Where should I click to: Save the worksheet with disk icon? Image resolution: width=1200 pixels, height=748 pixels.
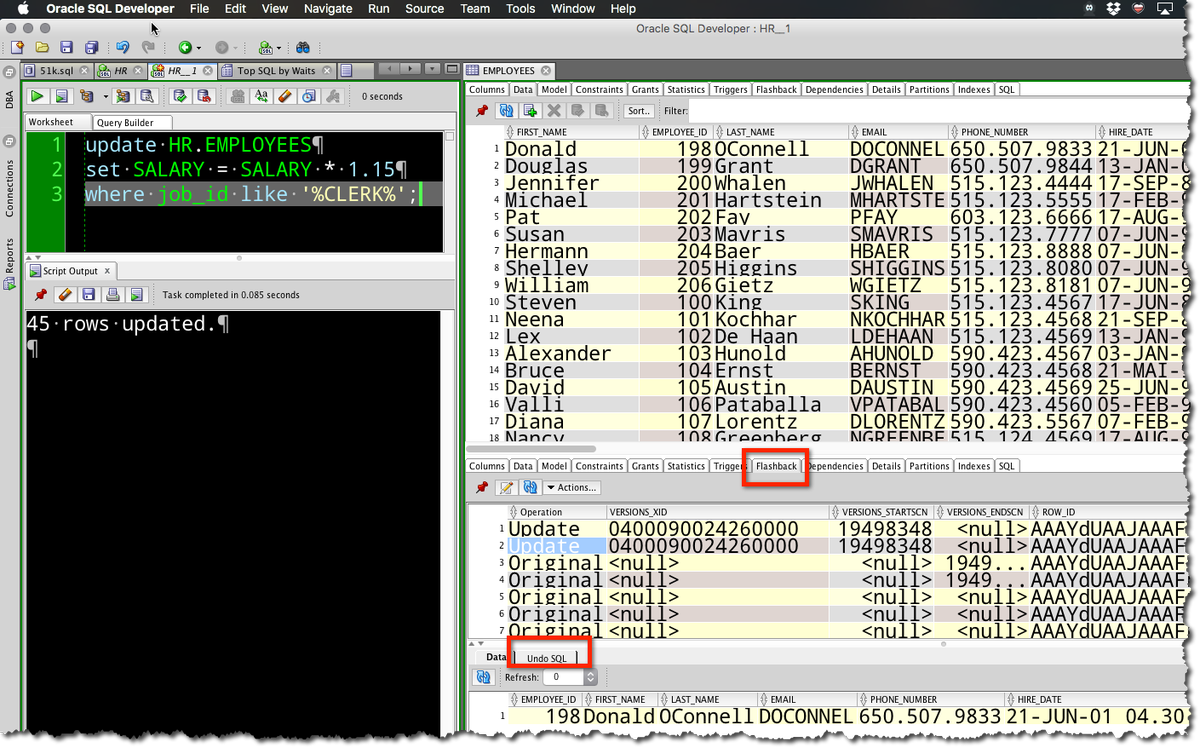[67, 47]
